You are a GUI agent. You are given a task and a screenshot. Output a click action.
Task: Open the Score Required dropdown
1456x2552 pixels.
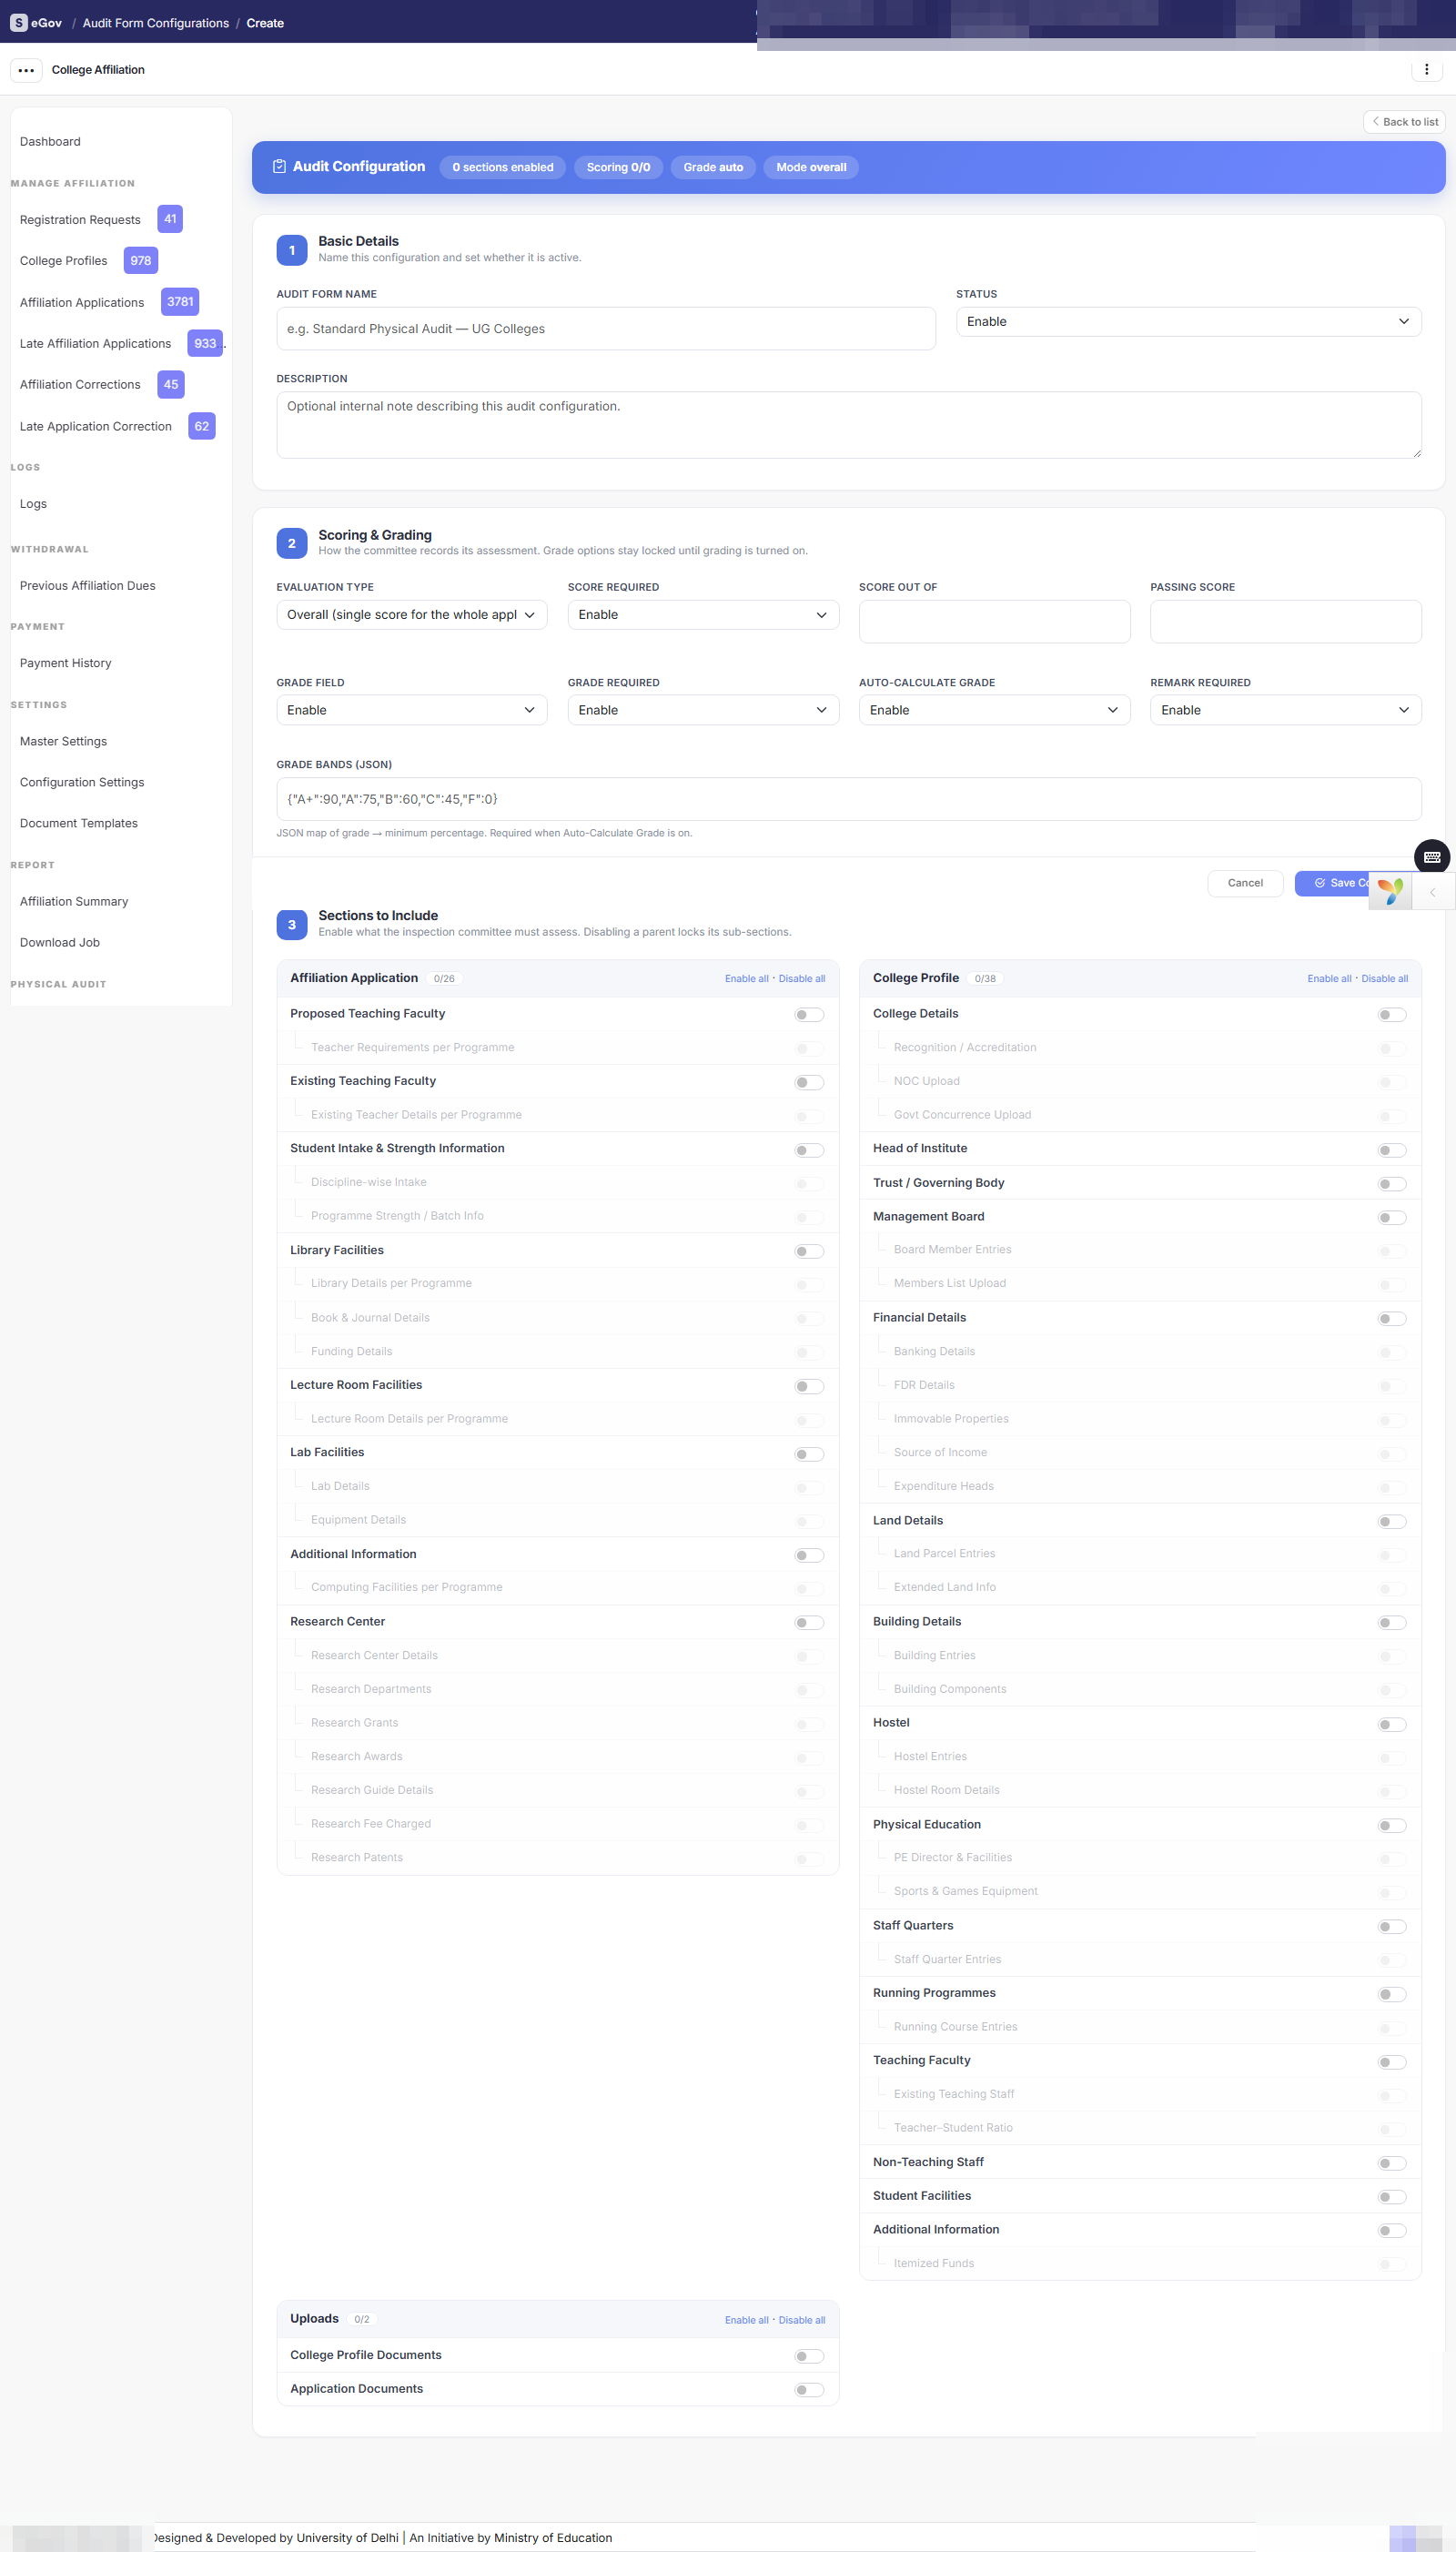click(703, 615)
